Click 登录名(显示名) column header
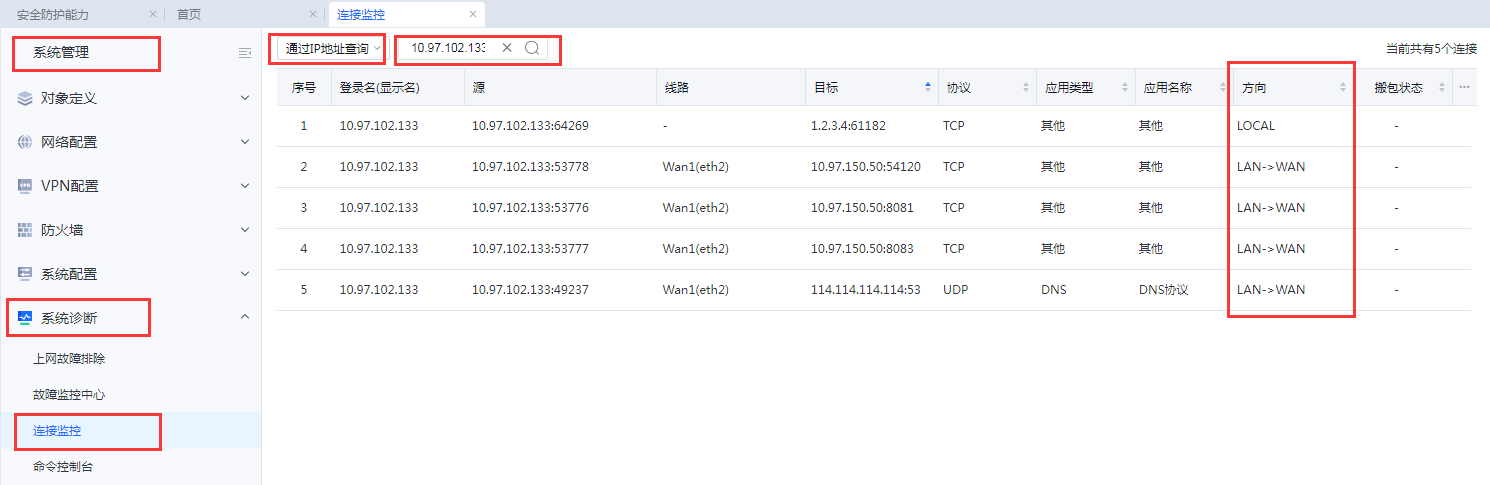Viewport: 1490px width, 485px height. point(397,87)
